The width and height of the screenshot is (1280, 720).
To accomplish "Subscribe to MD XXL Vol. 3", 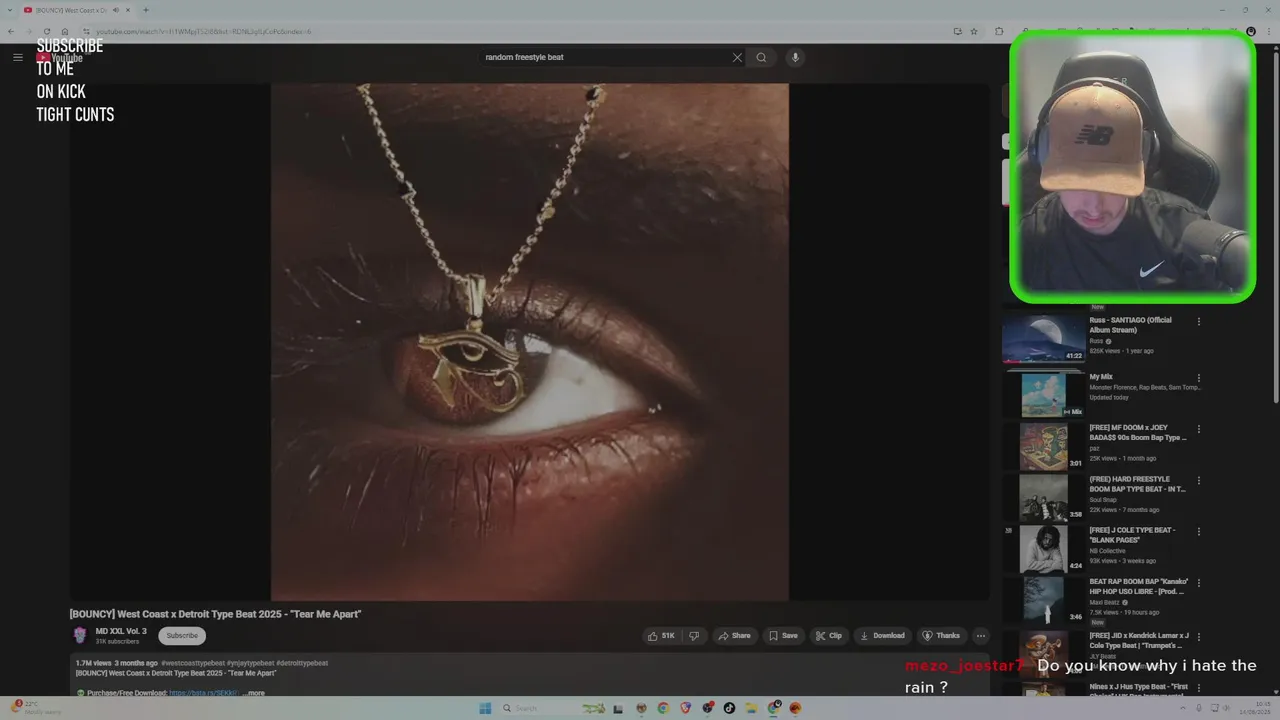I will pos(182,636).
